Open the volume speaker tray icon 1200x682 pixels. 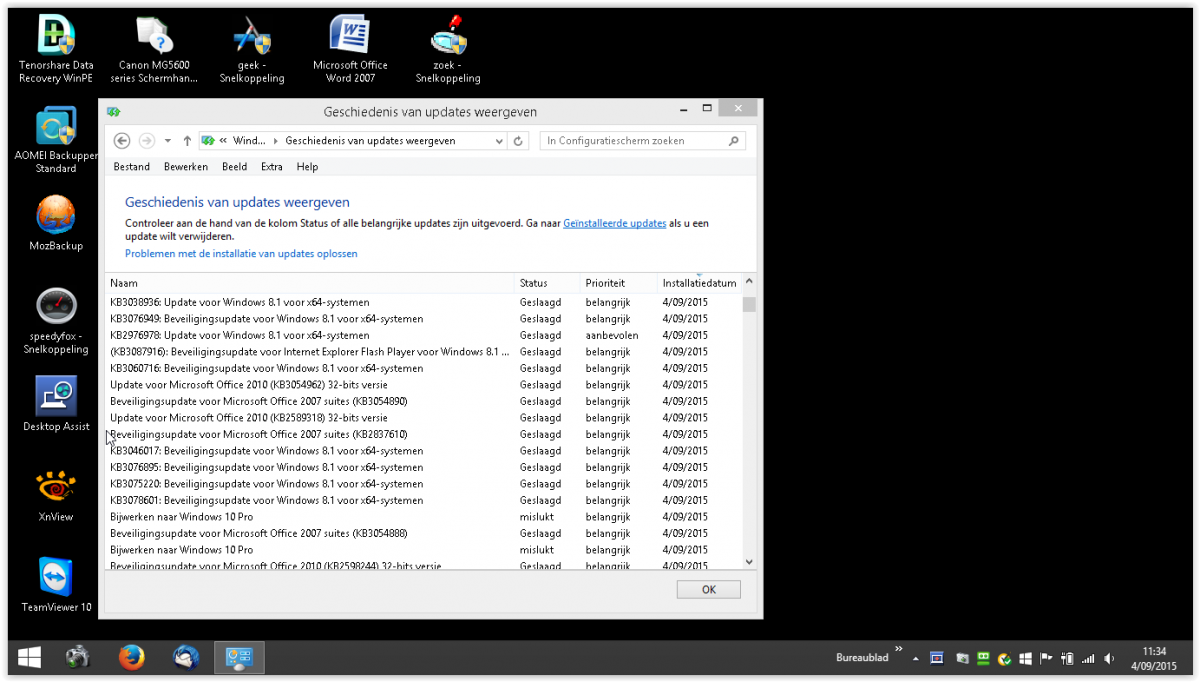[1109, 659]
